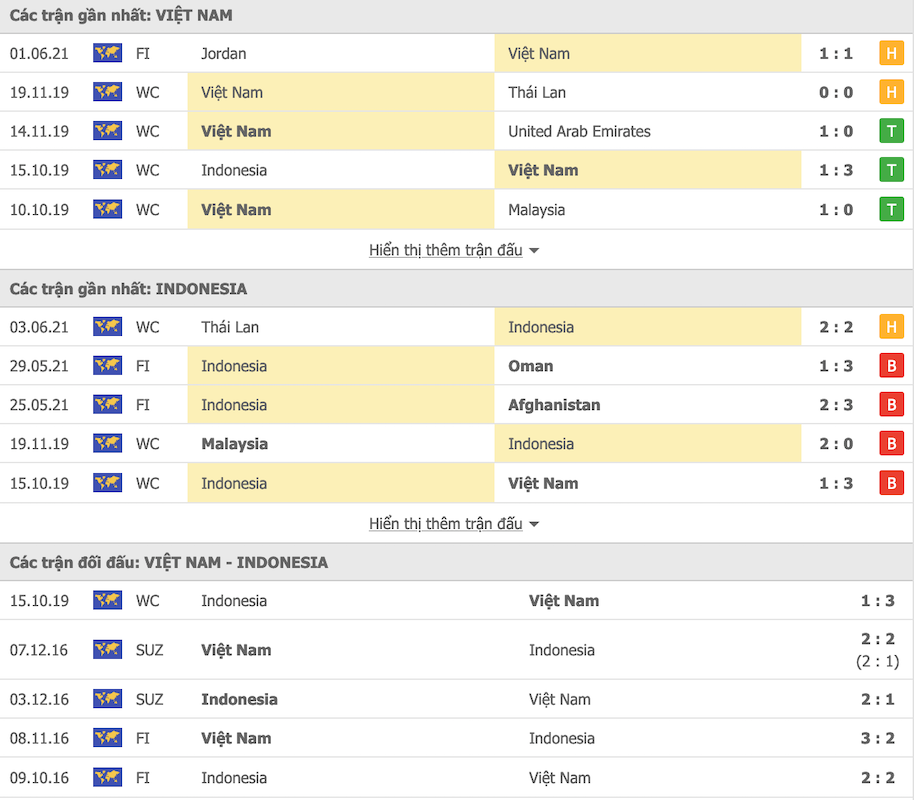This screenshot has width=914, height=800.
Task: Click the orange H badge for Jordan match
Action: pos(890,53)
